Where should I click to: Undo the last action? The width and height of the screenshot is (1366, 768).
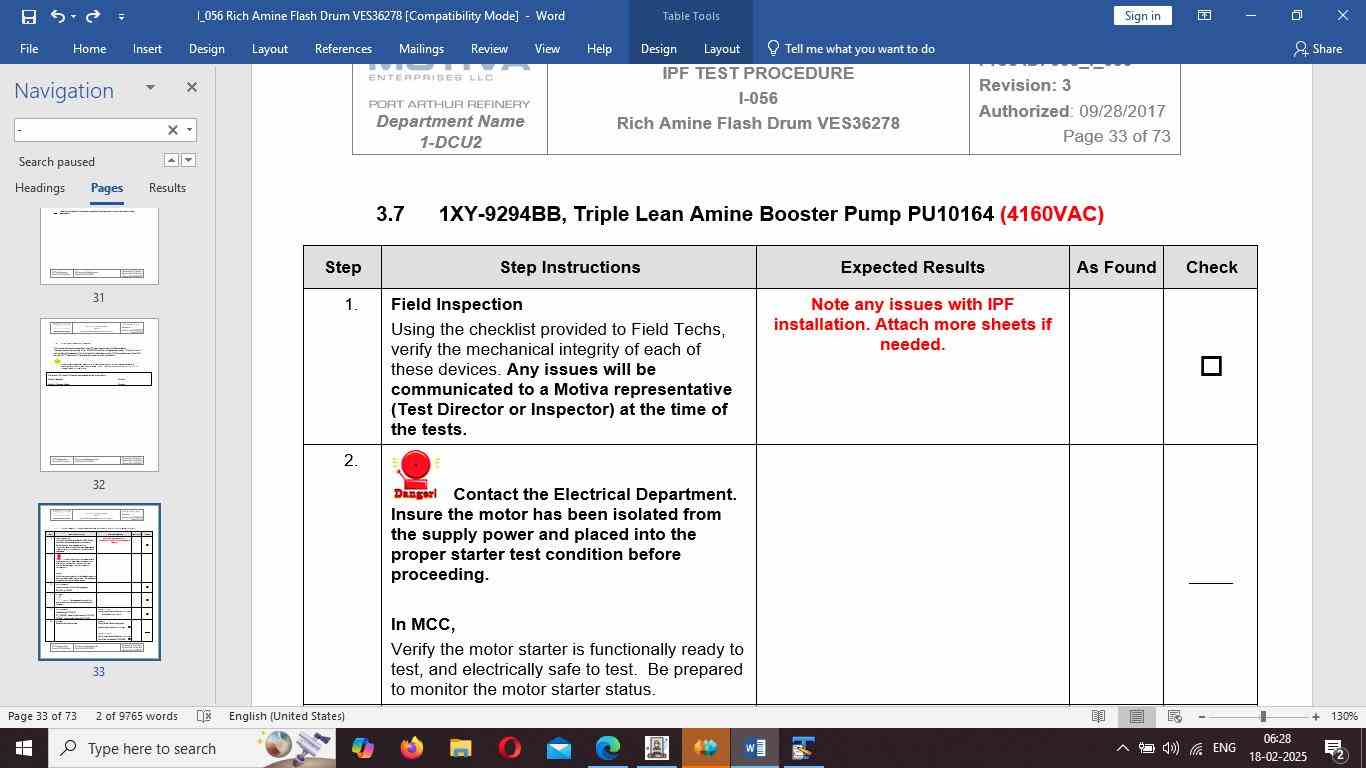(57, 16)
